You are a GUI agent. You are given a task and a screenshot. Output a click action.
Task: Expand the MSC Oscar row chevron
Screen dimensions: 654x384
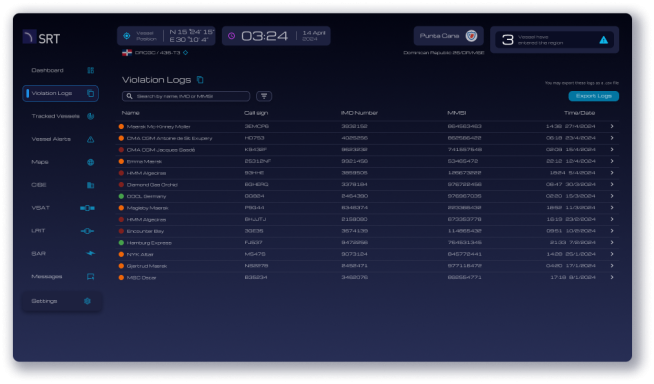coord(612,277)
